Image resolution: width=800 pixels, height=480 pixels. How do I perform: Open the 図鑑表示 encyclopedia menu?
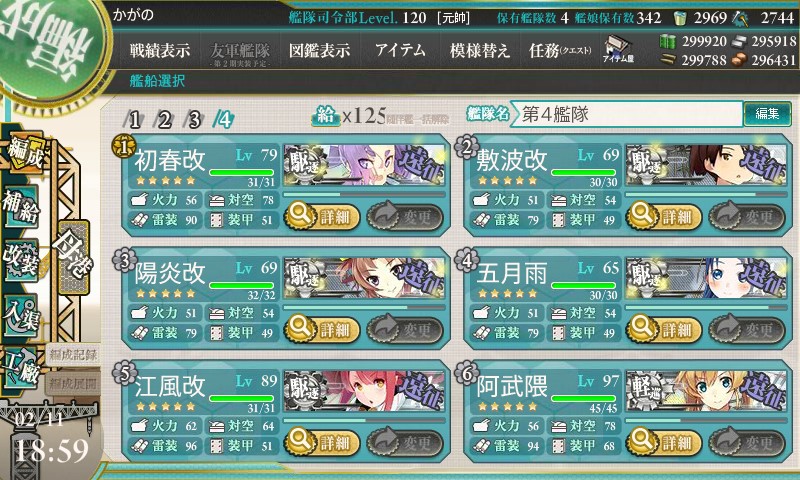[319, 50]
